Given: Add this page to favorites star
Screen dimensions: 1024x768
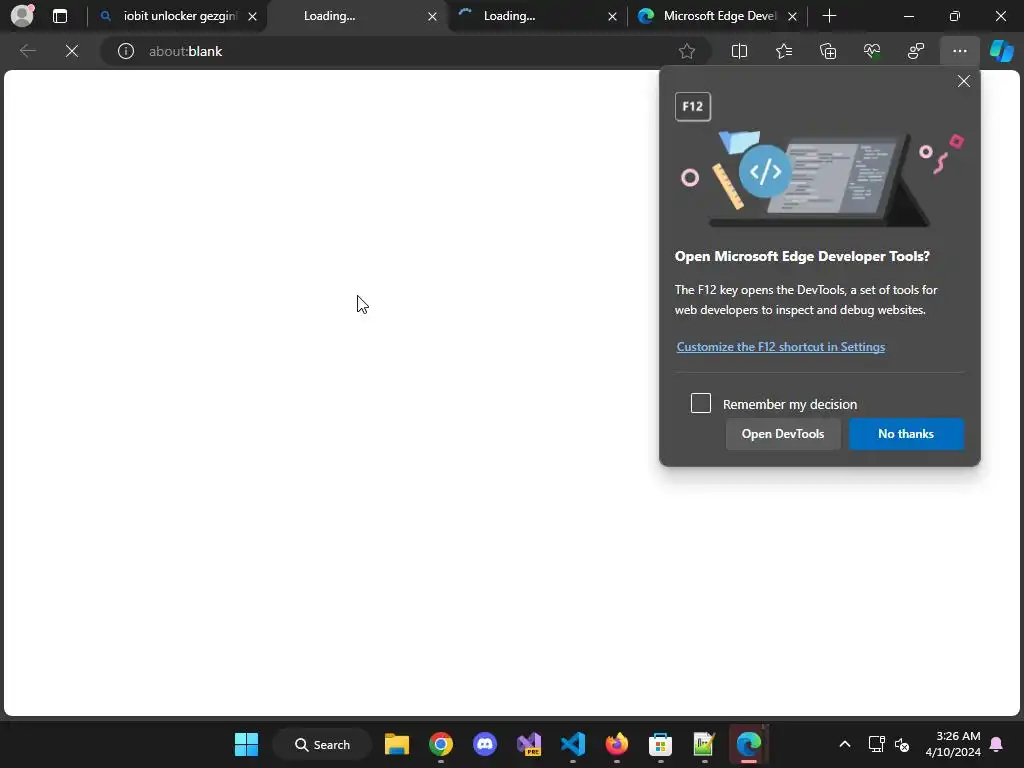Looking at the screenshot, I should tap(686, 51).
